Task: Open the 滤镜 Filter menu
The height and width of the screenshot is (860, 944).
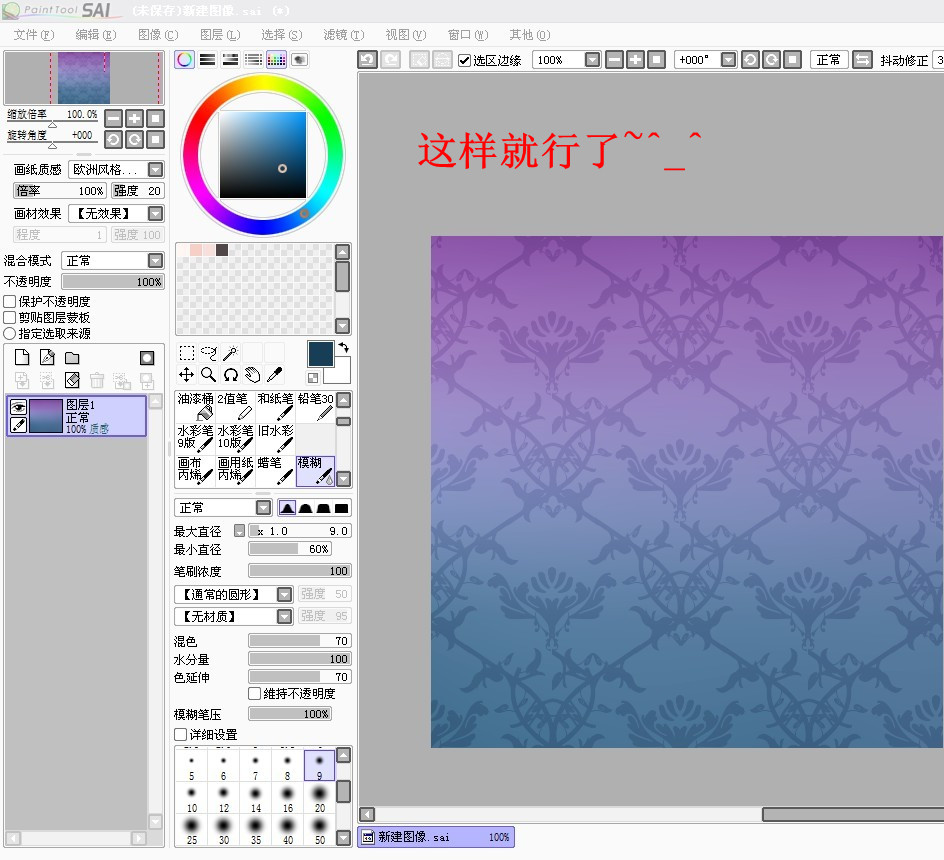Action: click(344, 35)
